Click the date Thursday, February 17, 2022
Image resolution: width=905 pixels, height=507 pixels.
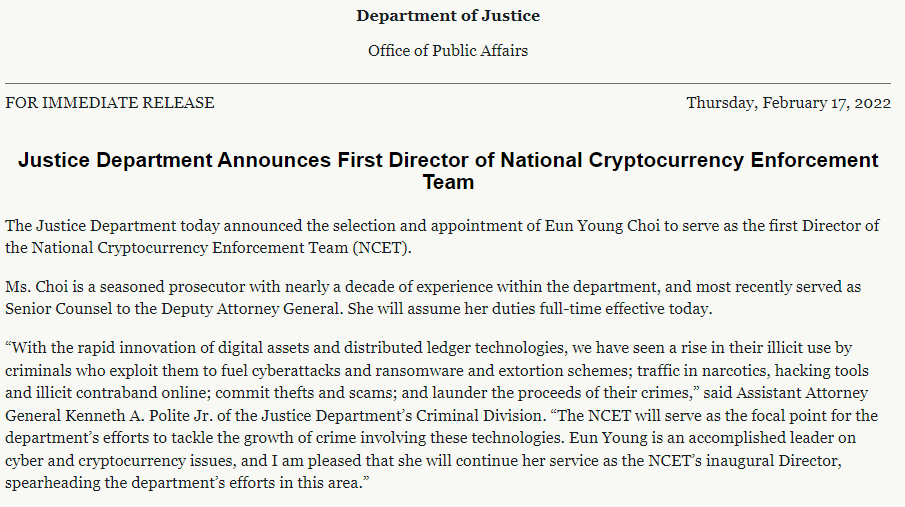click(x=787, y=103)
